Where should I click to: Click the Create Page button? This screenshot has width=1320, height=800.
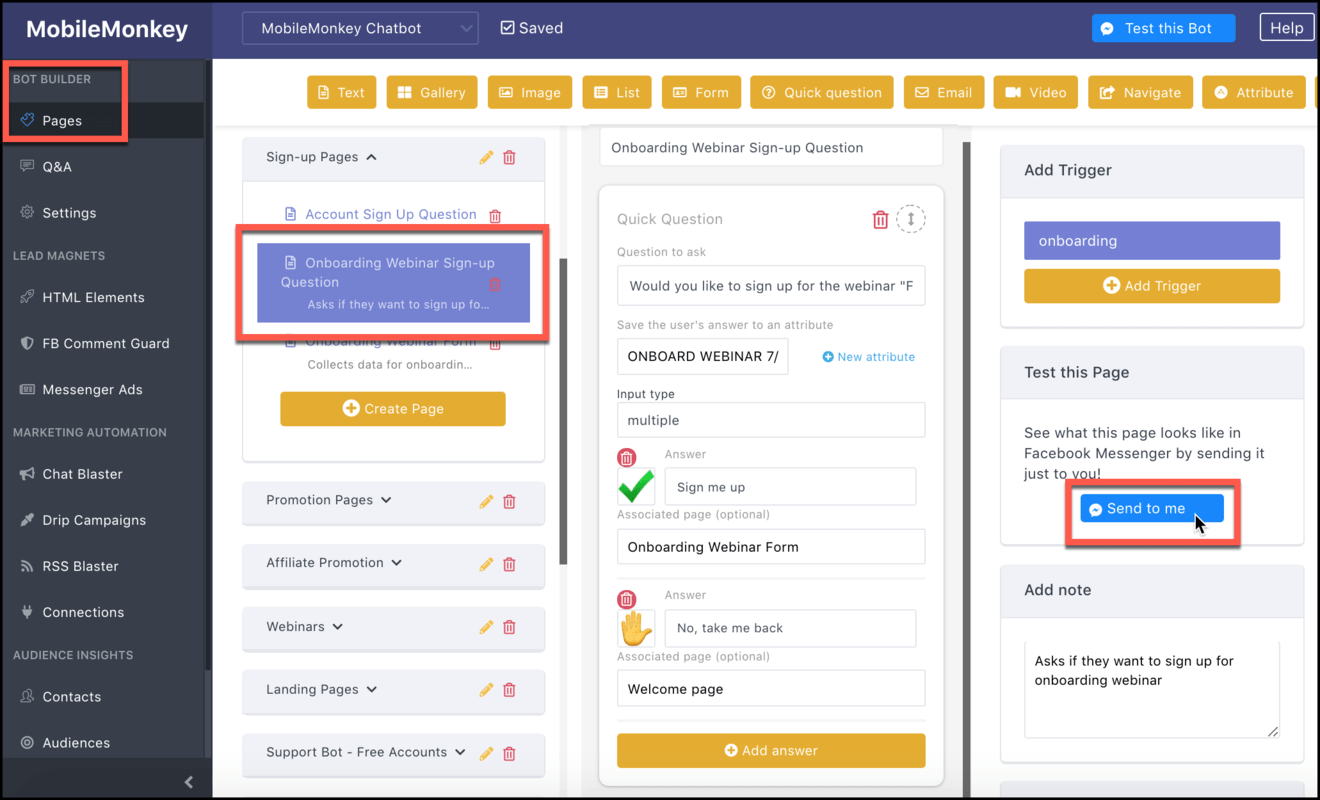(392, 409)
